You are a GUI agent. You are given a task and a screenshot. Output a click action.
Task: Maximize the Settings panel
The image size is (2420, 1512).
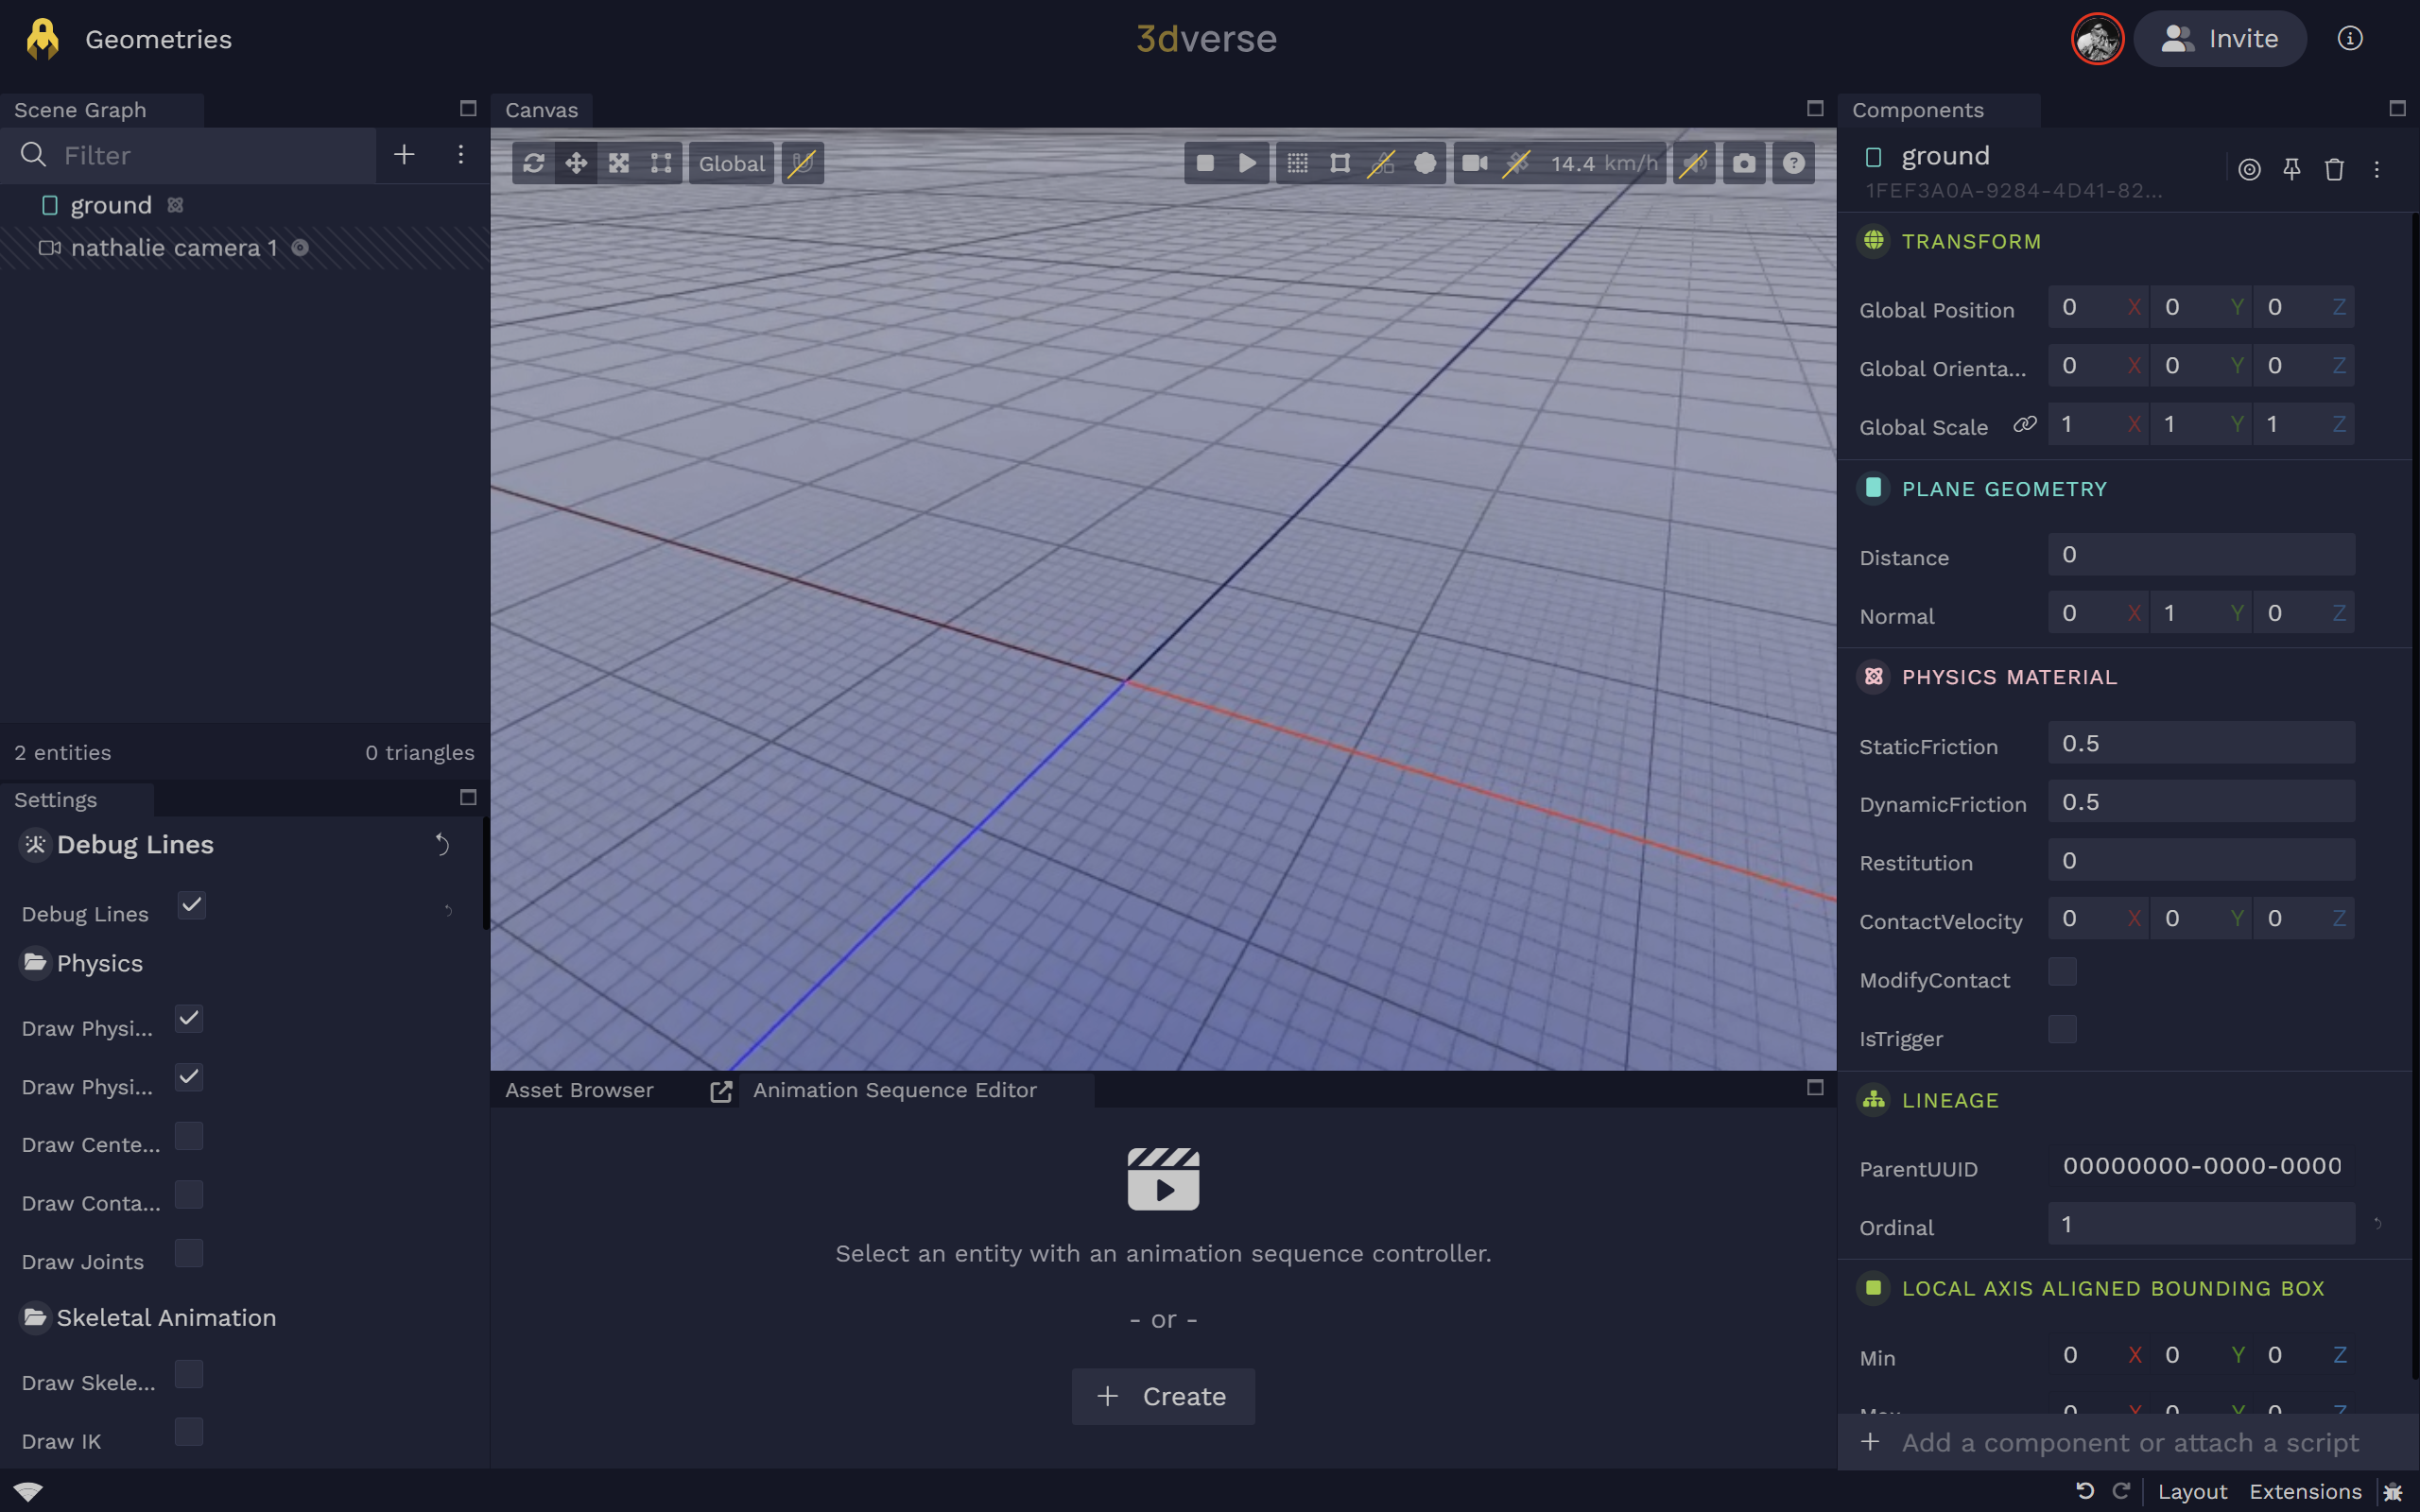click(468, 797)
